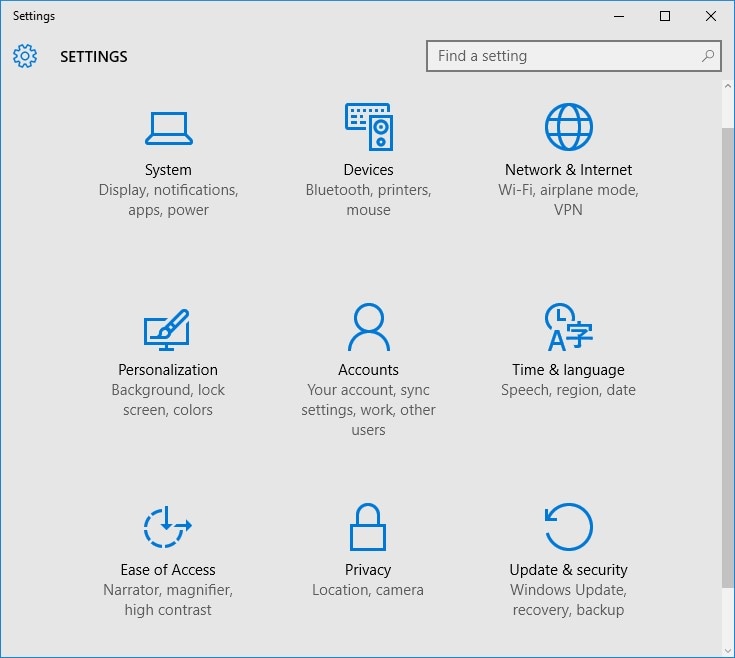Image resolution: width=735 pixels, height=658 pixels.
Task: Click the Find a setting search box
Action: coord(573,56)
